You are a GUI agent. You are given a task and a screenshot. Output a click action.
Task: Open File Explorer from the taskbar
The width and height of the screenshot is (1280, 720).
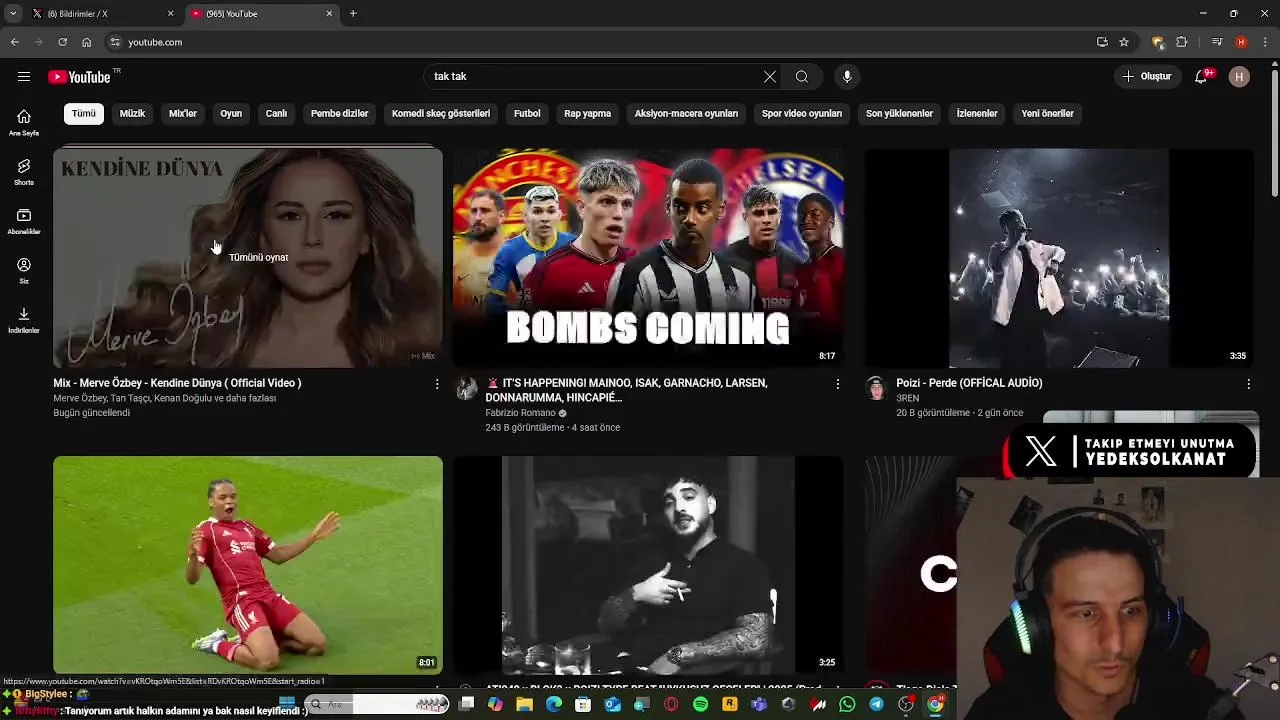pyautogui.click(x=524, y=705)
